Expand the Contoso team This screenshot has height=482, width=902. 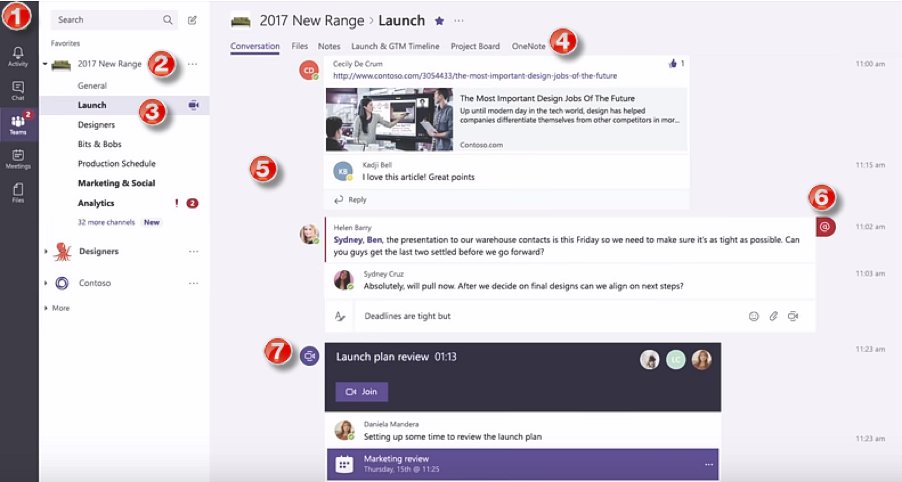46,283
